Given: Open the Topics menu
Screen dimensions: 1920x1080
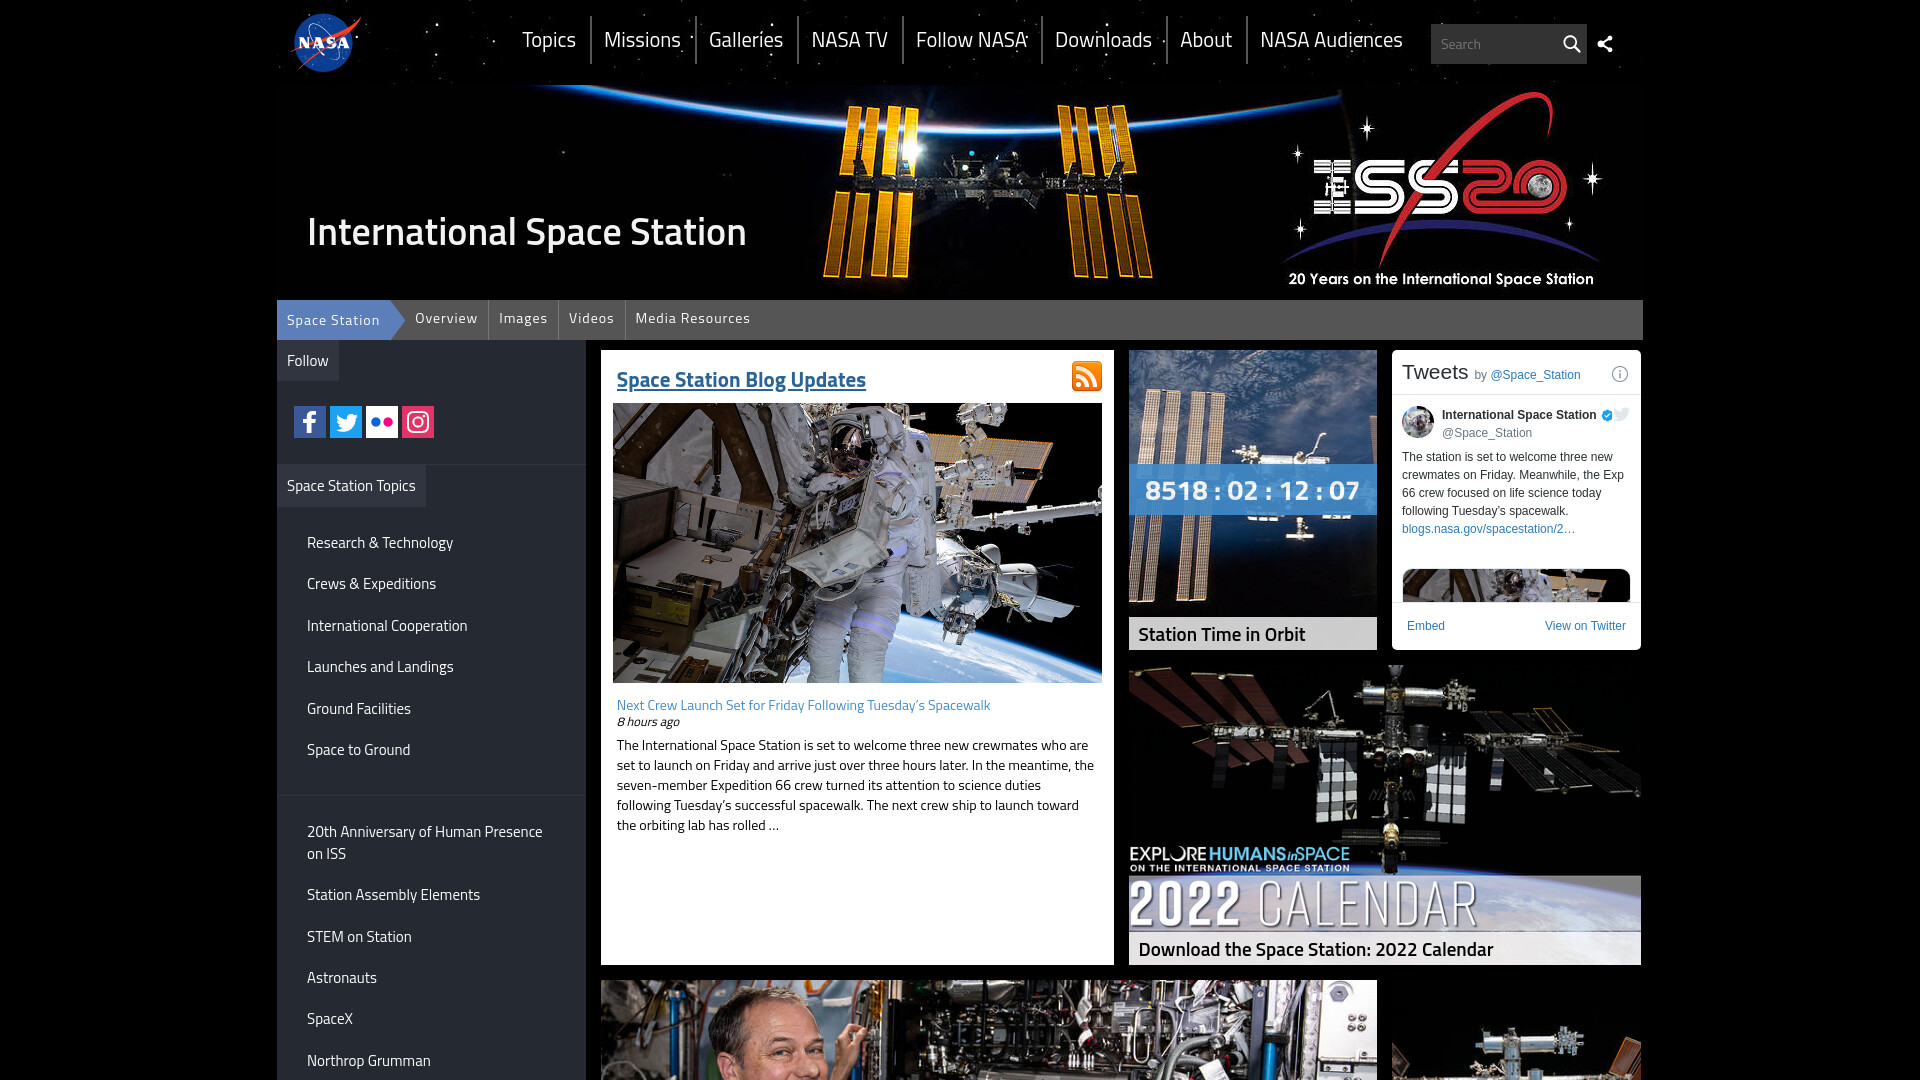Looking at the screenshot, I should tap(549, 40).
